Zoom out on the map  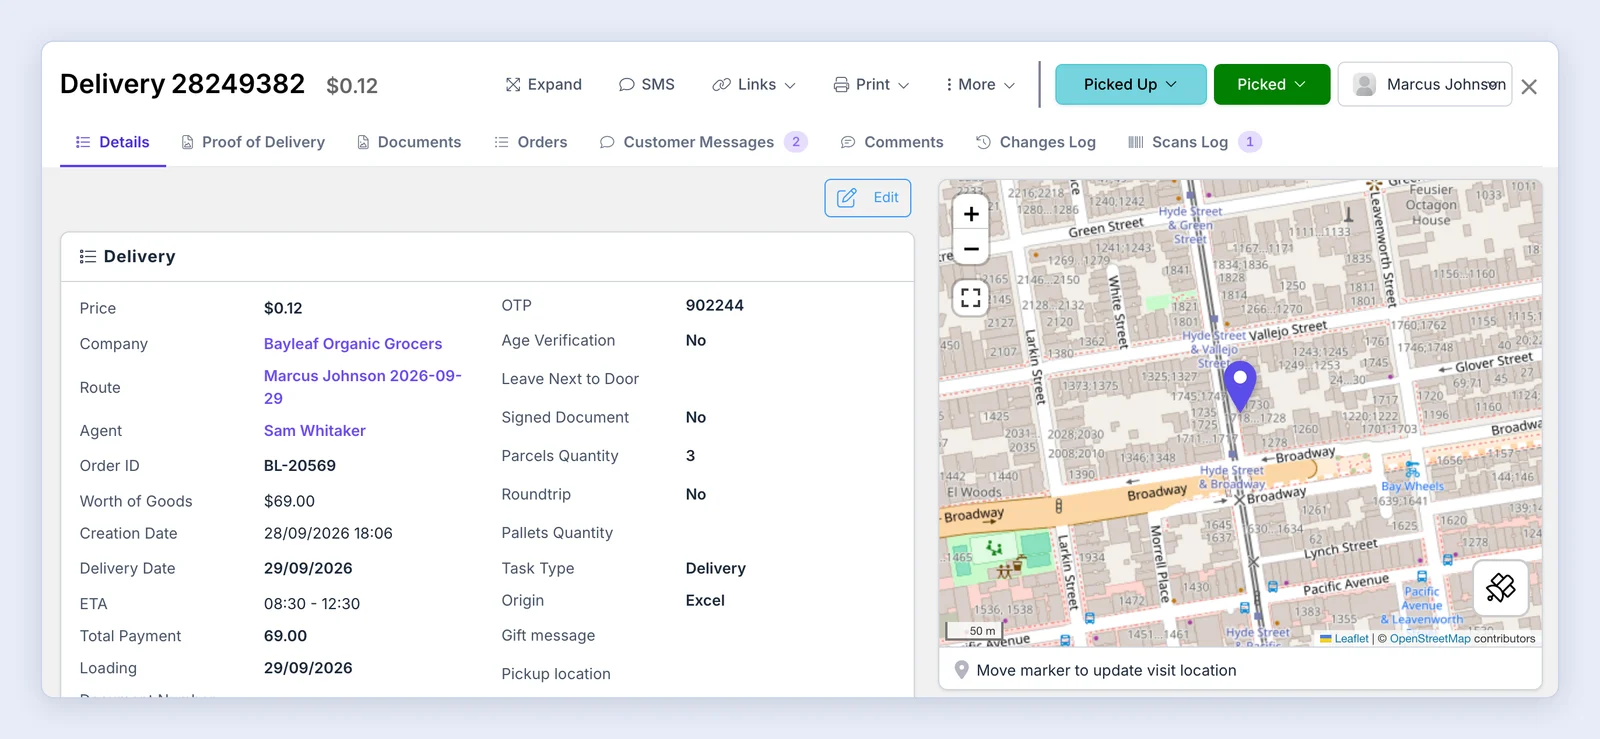970,249
